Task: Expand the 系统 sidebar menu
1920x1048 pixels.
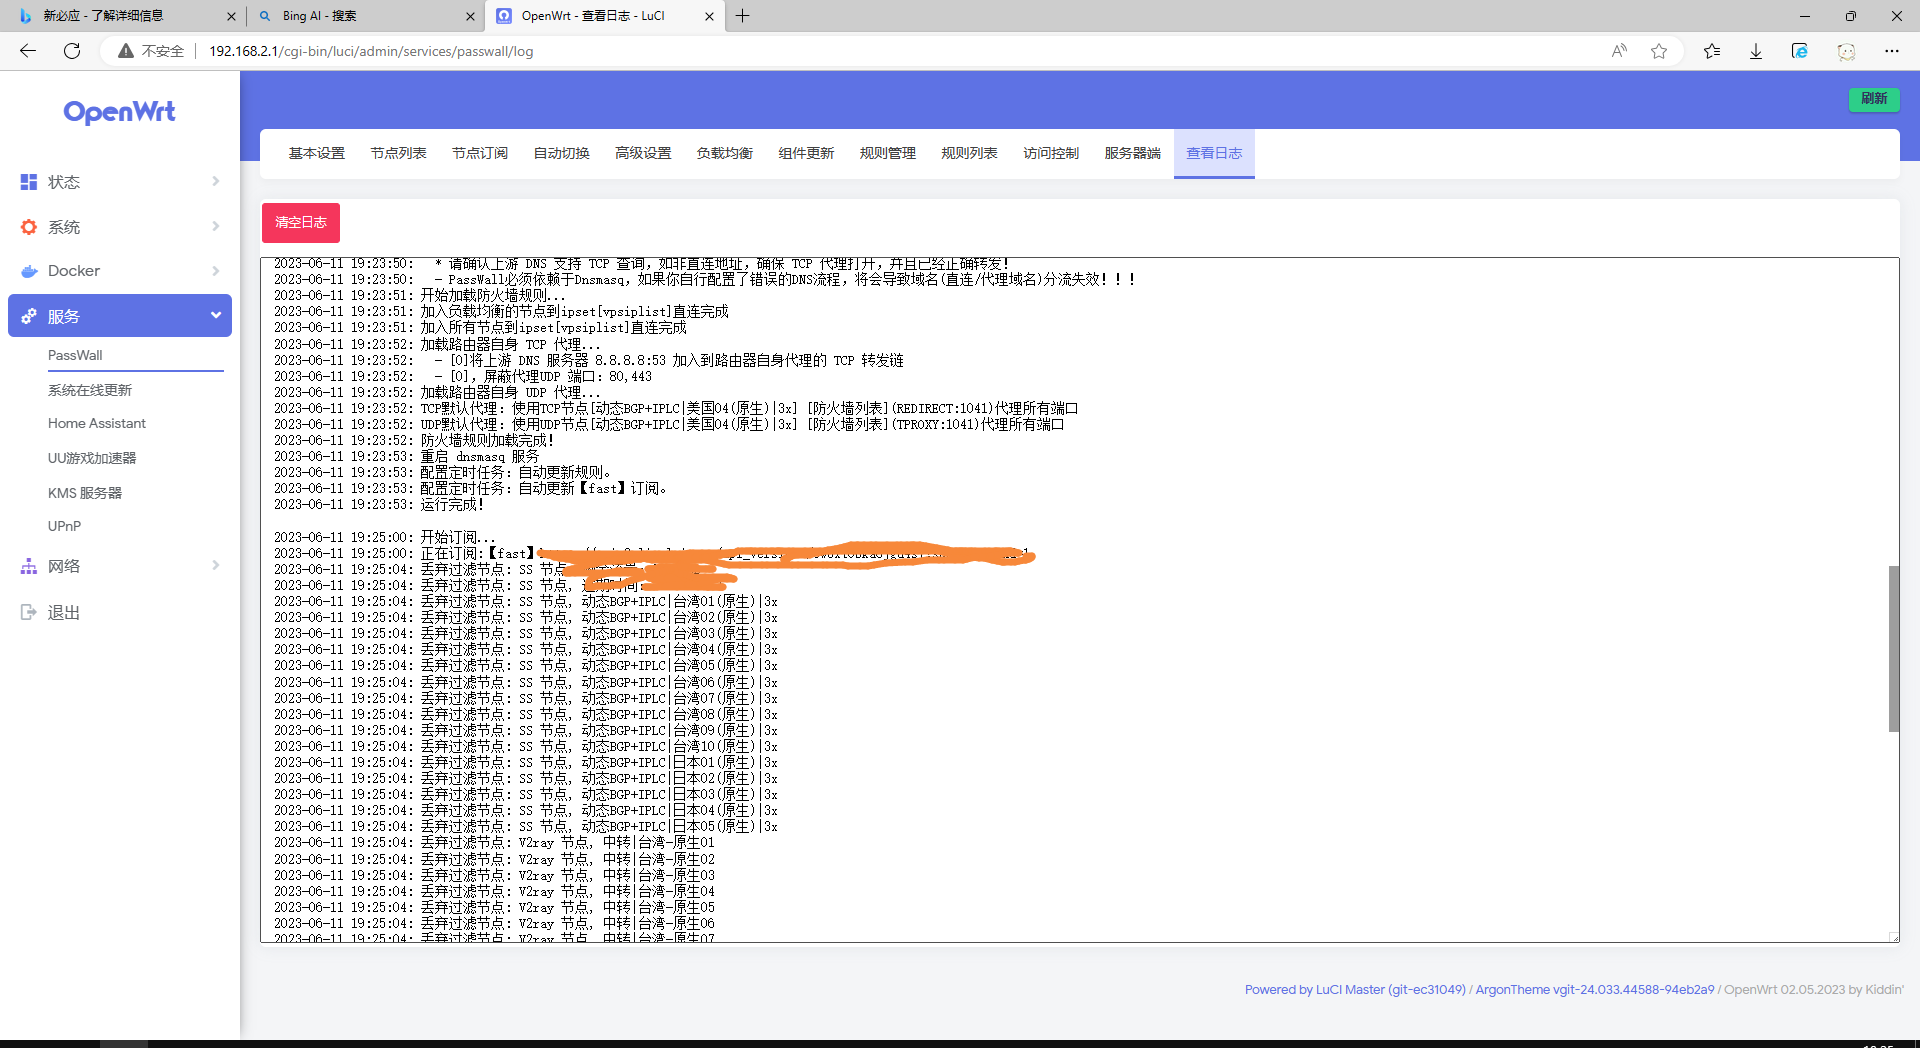Action: coord(120,227)
